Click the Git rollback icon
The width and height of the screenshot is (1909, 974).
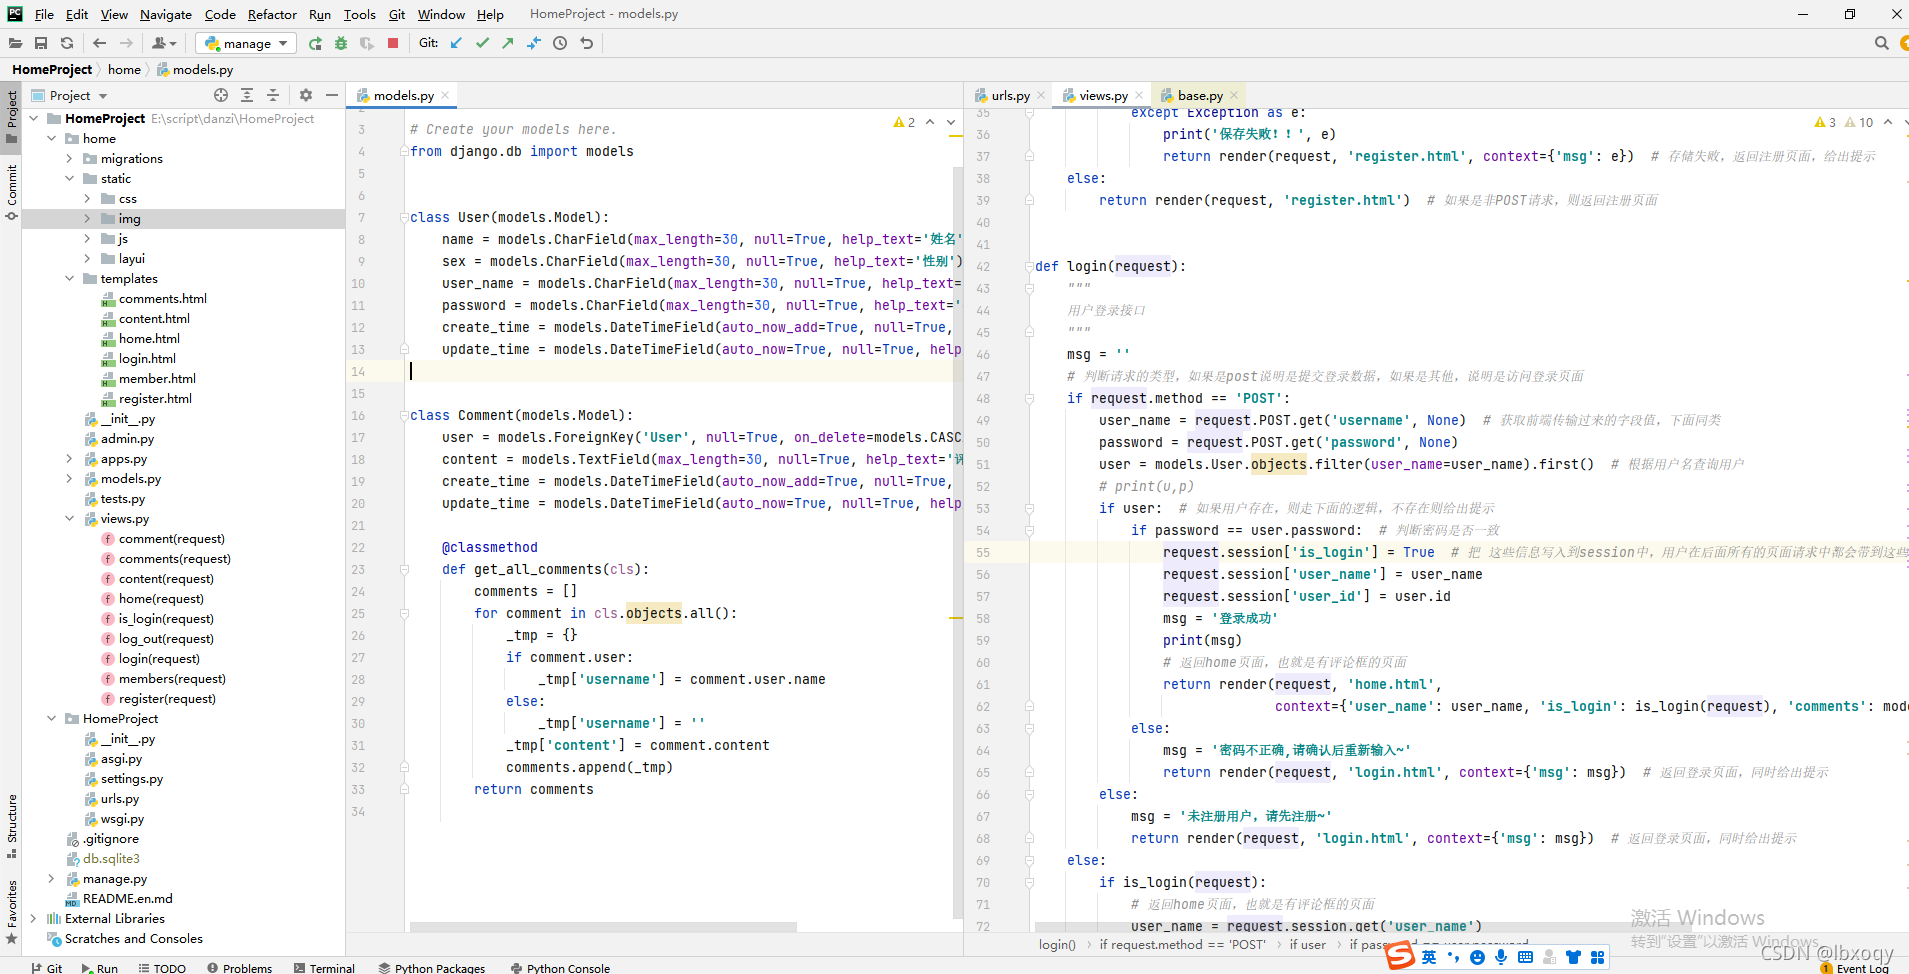(587, 43)
